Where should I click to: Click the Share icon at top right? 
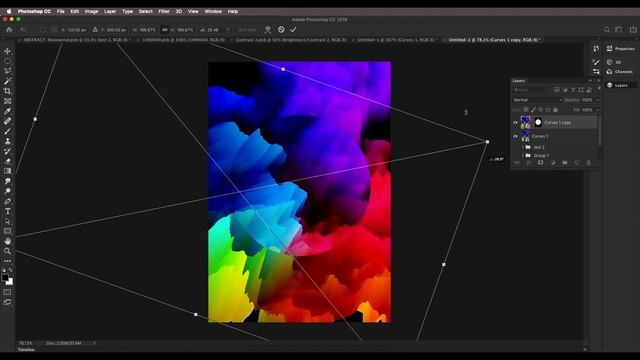pyautogui.click(x=633, y=29)
